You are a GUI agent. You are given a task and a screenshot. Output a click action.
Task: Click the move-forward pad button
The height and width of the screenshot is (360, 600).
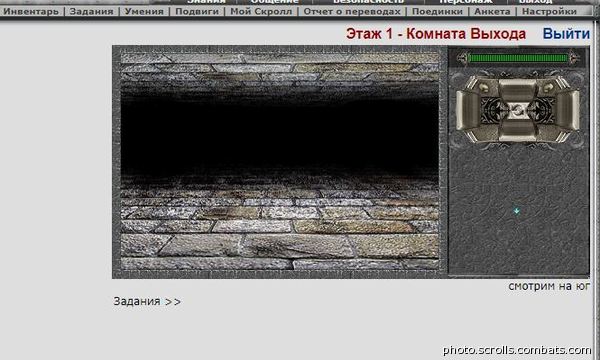517,90
